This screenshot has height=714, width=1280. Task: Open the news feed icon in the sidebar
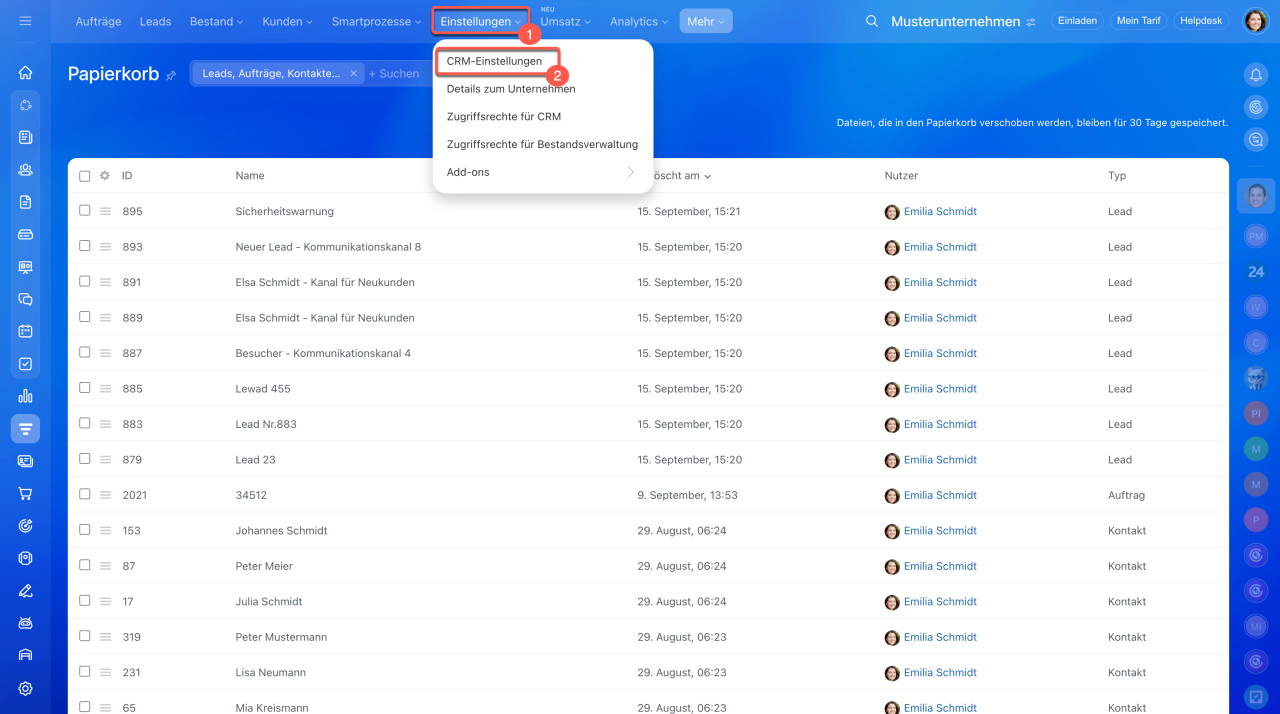26,137
